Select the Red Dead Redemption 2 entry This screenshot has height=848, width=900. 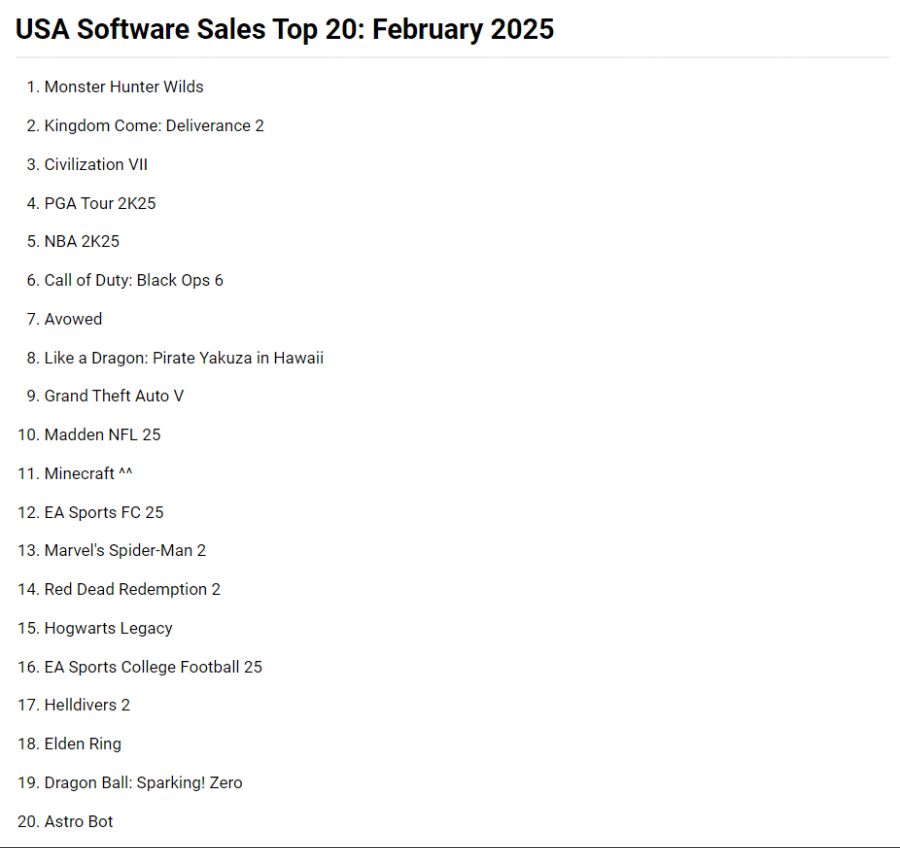[132, 590]
